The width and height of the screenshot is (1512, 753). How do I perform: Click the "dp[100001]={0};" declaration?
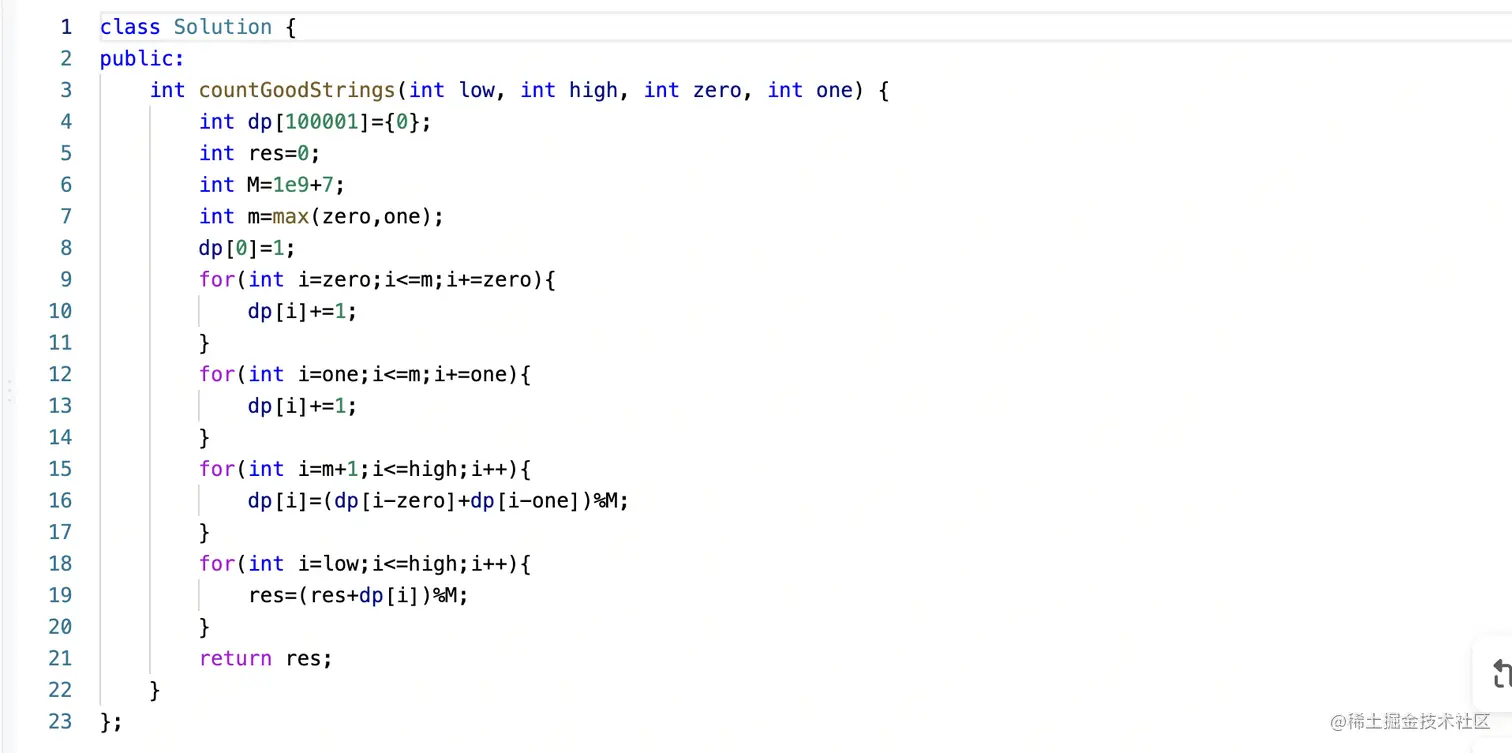[340, 122]
